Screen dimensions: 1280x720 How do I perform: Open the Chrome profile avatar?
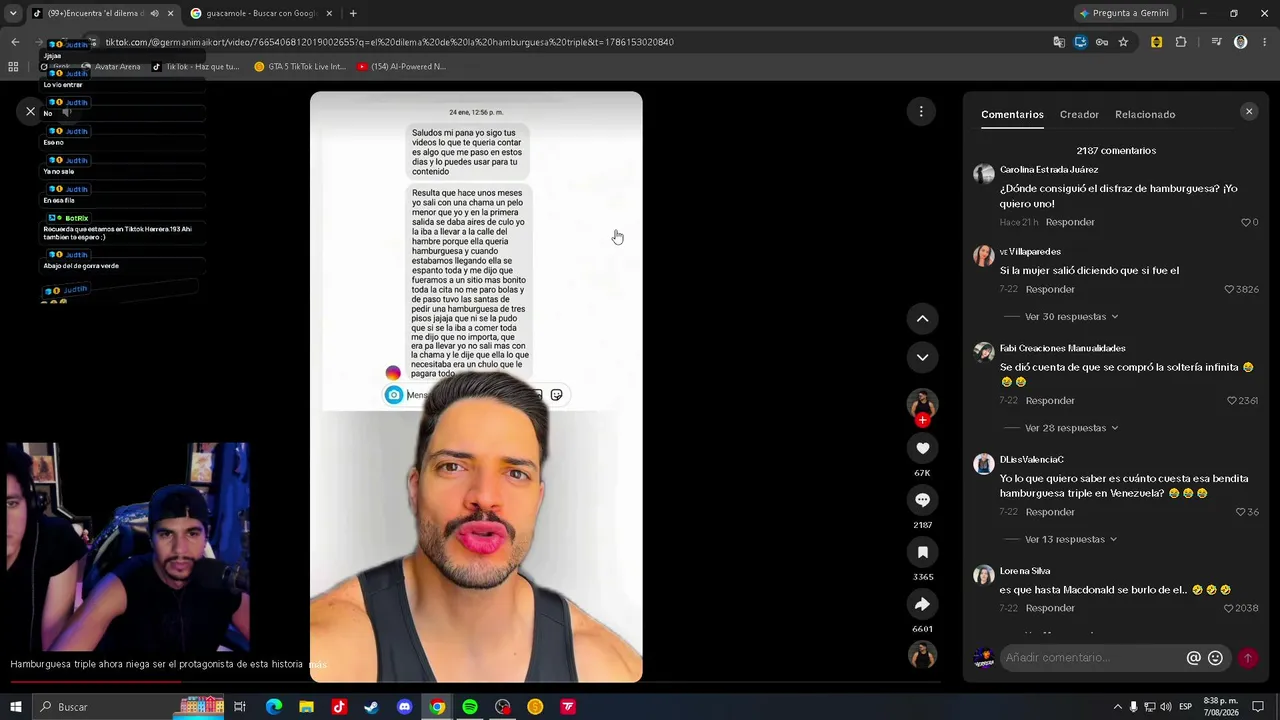click(x=1240, y=42)
